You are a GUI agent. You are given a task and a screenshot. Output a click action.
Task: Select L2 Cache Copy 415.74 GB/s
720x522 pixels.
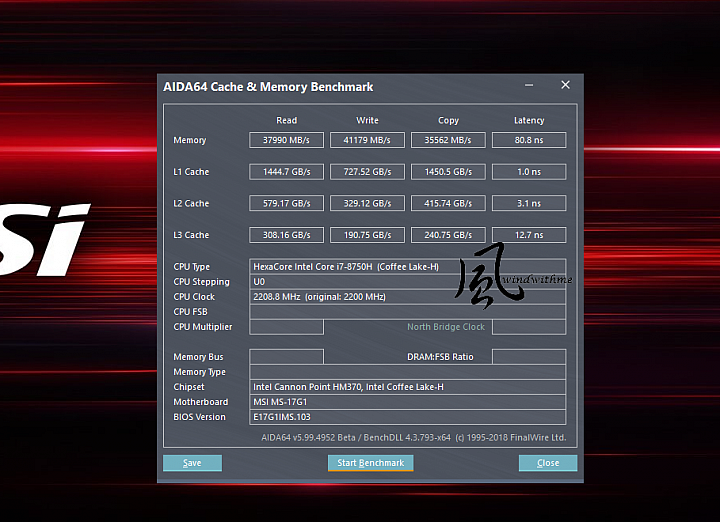coord(448,203)
